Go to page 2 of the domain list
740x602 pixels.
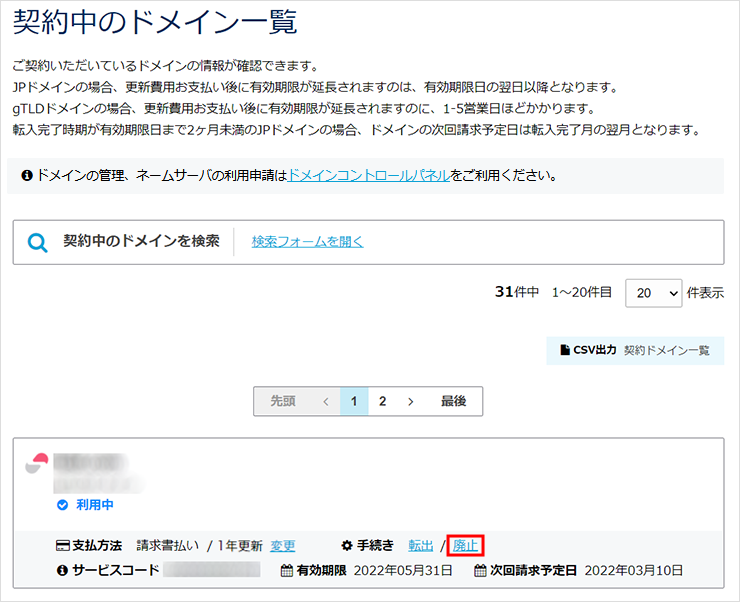point(382,401)
